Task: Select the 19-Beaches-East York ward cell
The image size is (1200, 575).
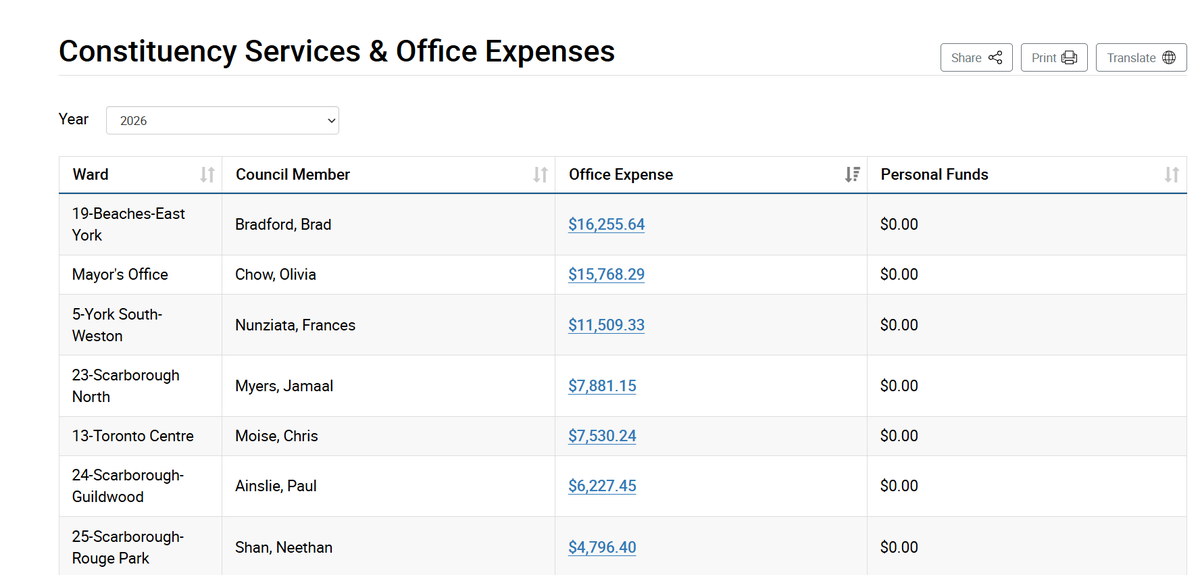Action: coord(140,224)
